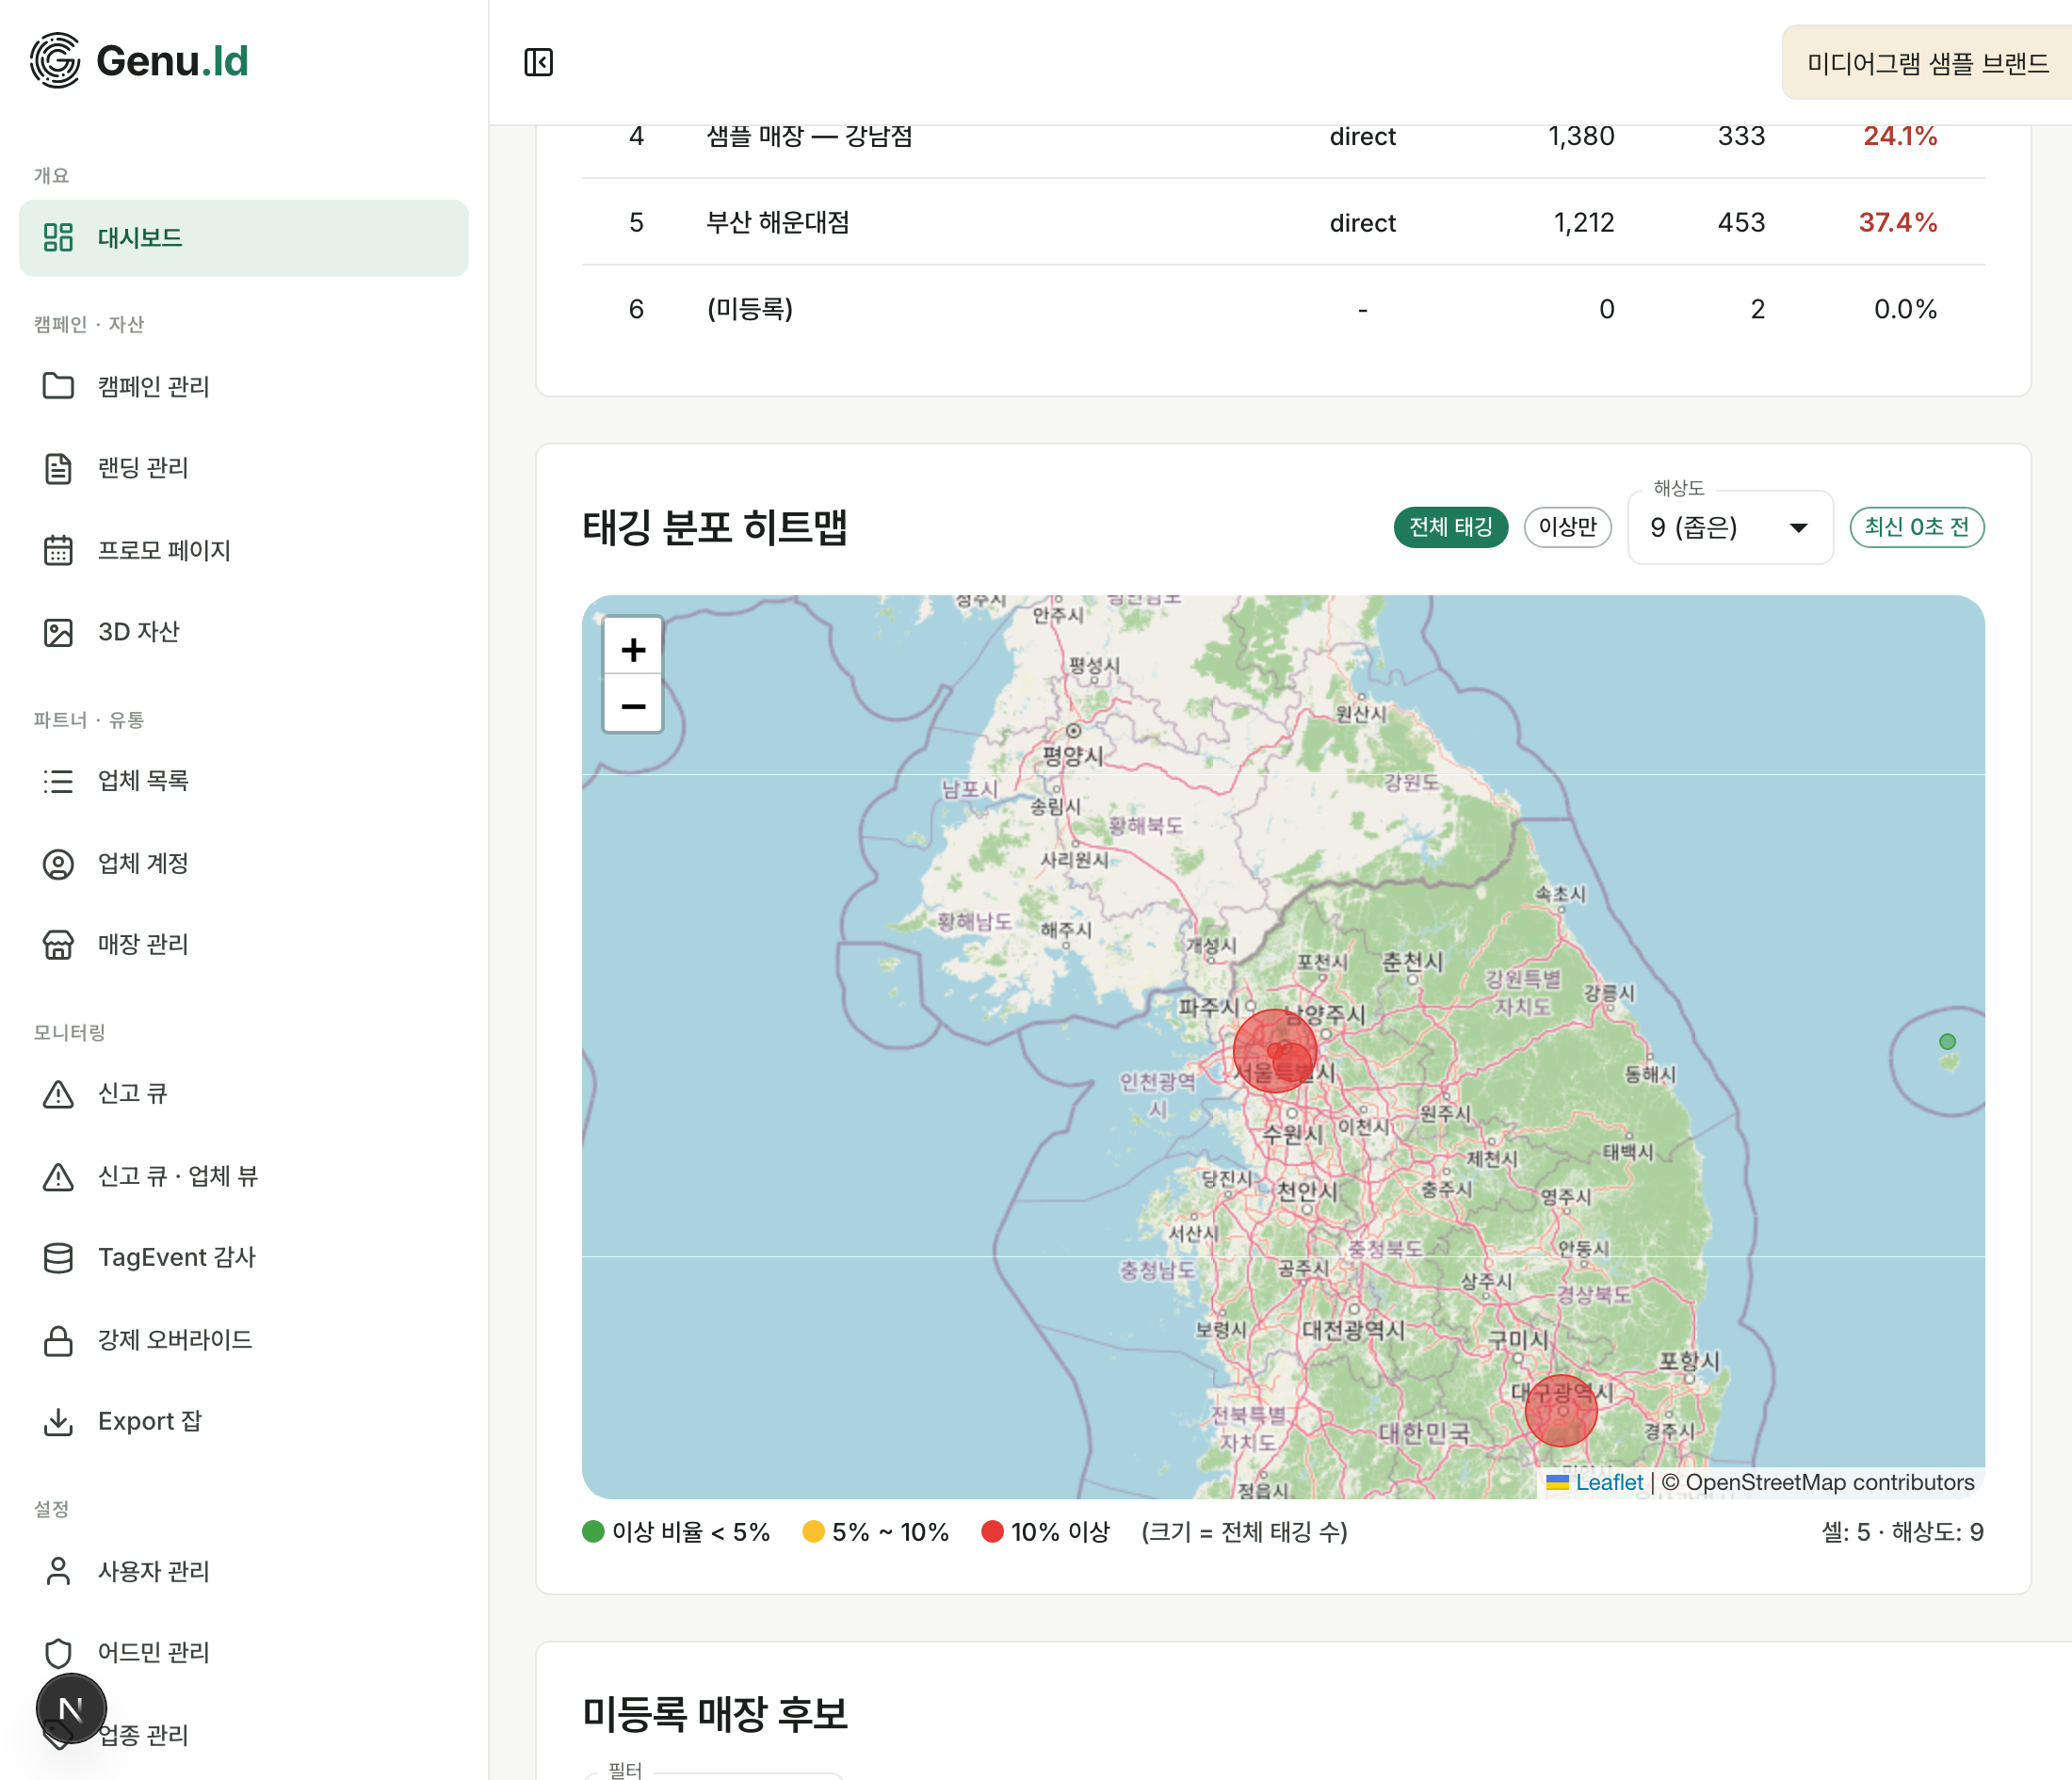Go to 캠페인 관리 page
The image size is (2072, 1780).
243,386
